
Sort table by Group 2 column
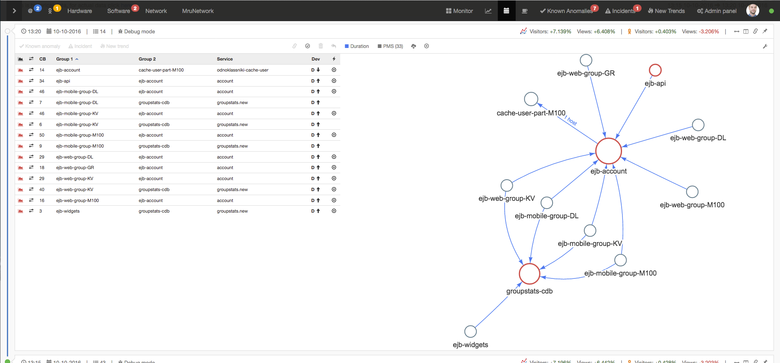click(x=147, y=59)
